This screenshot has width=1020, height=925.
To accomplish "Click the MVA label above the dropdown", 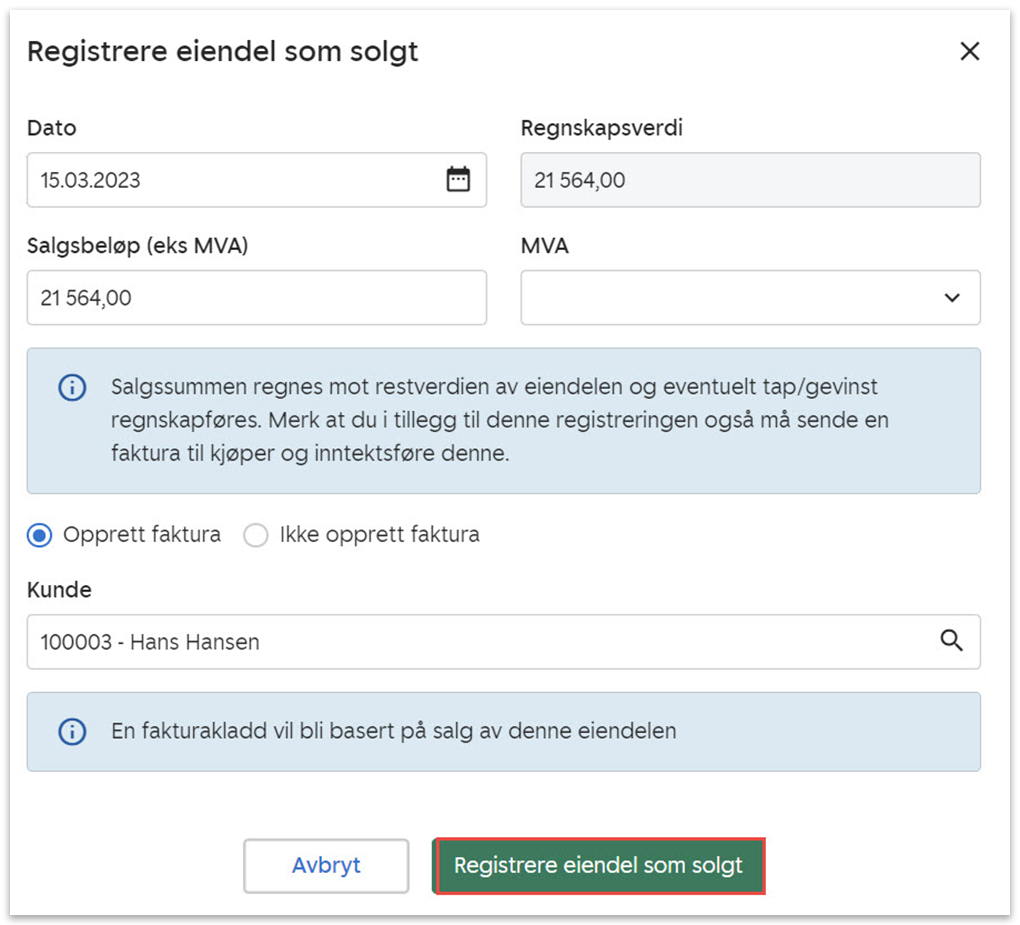I will point(544,246).
